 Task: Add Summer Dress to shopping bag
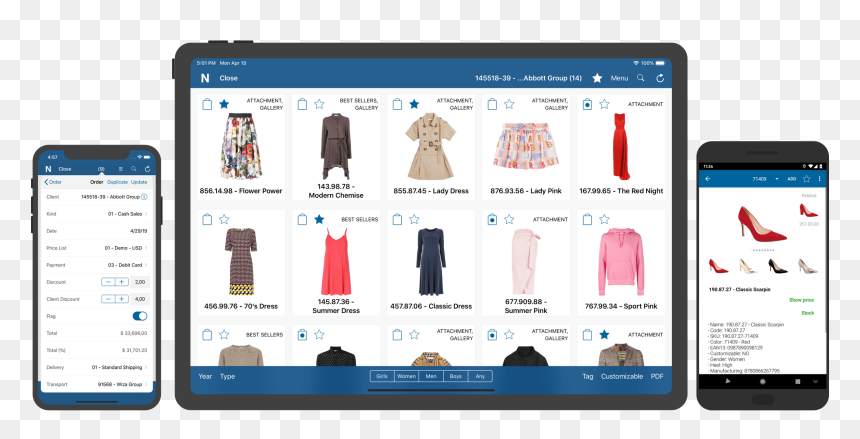[x=302, y=219]
